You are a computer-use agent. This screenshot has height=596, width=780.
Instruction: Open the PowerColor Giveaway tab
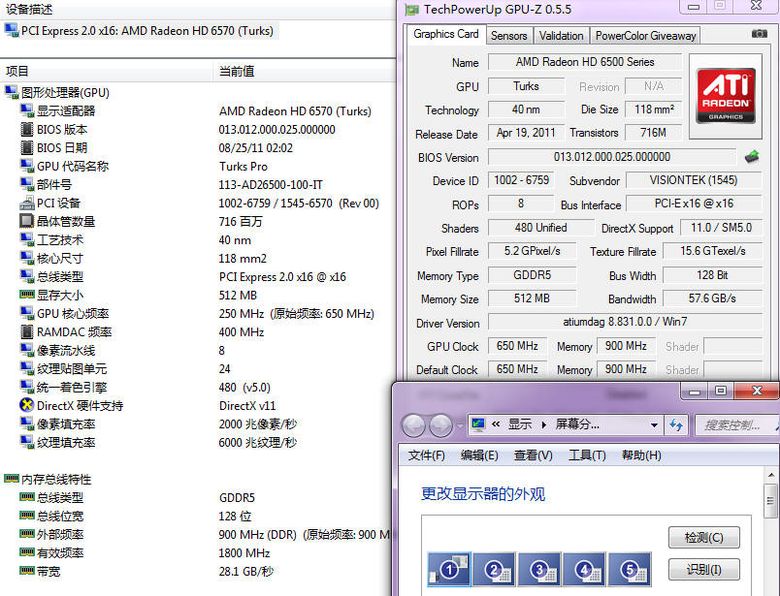click(645, 36)
